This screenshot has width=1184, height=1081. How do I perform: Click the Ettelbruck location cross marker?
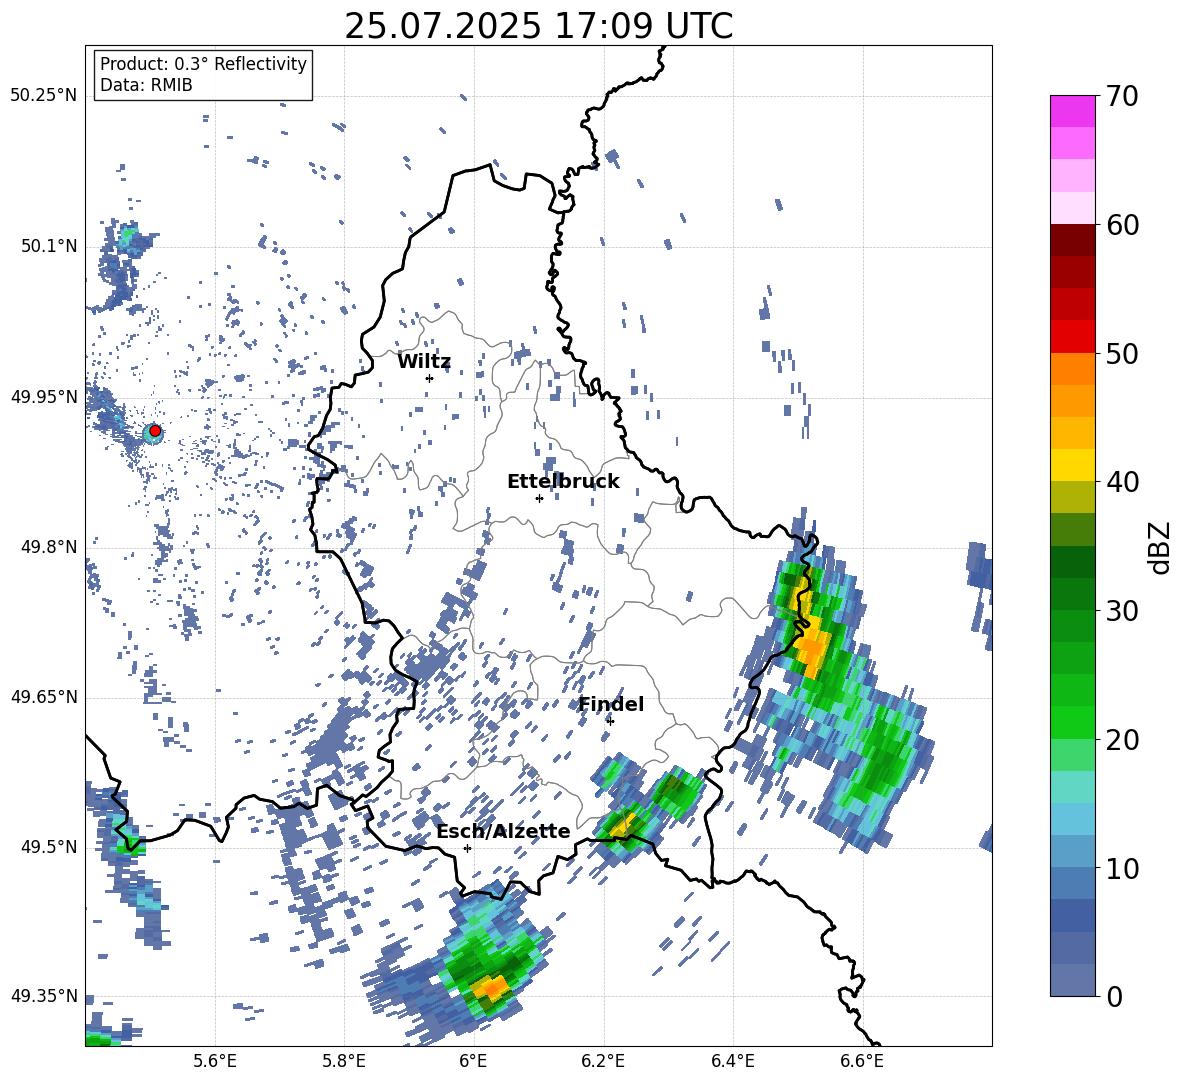[x=539, y=498]
